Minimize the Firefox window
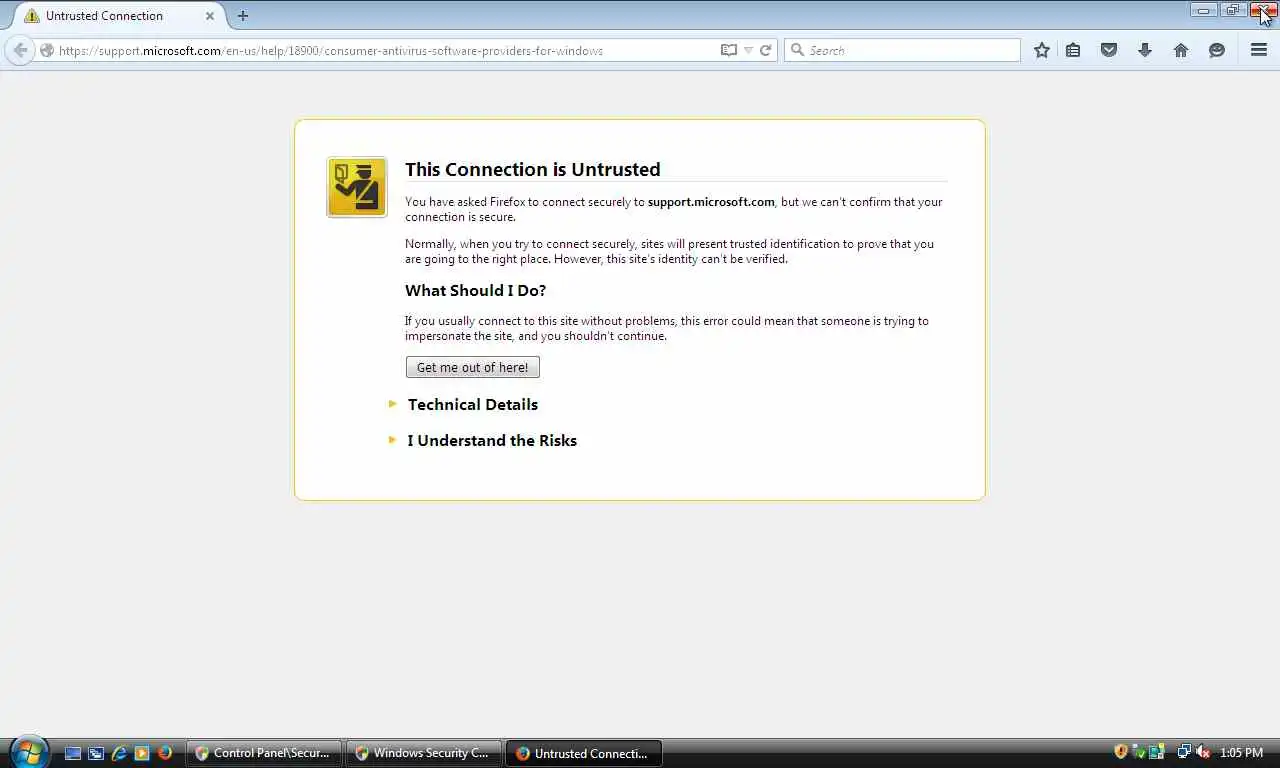The height and width of the screenshot is (768, 1280). (1203, 10)
